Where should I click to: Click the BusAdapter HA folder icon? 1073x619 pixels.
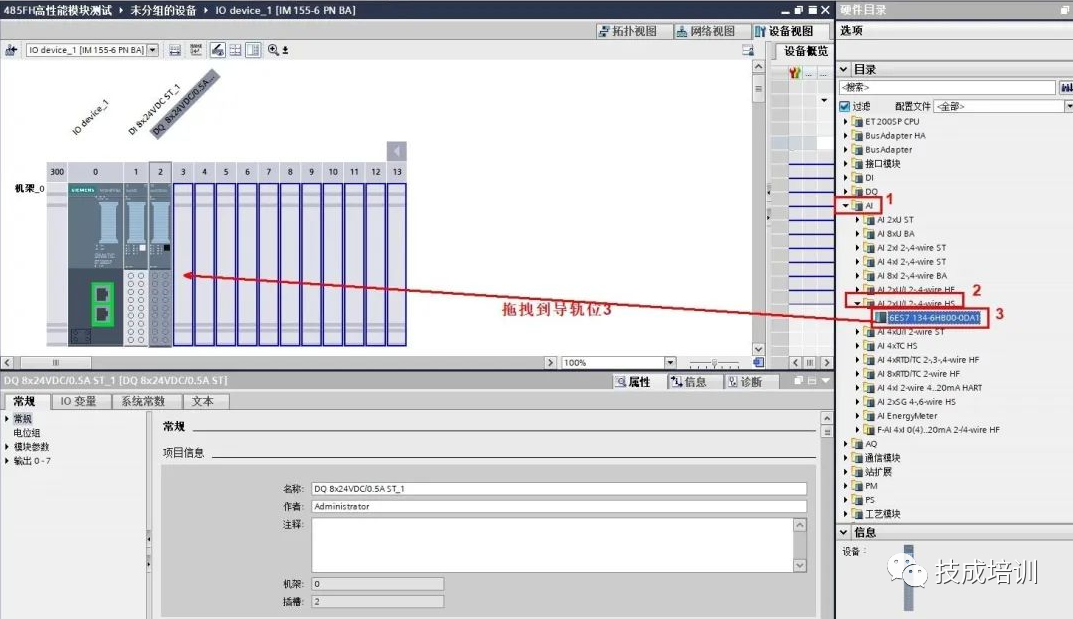click(857, 135)
